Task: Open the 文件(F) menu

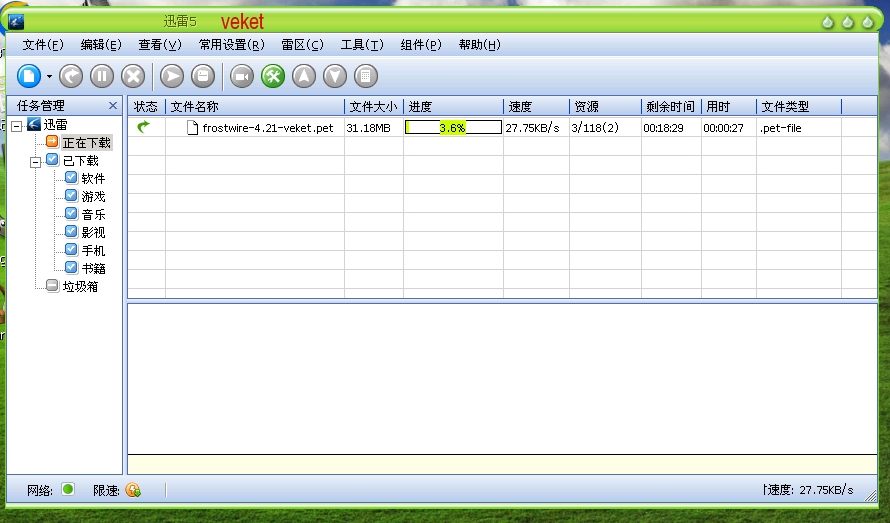Action: click(x=43, y=45)
